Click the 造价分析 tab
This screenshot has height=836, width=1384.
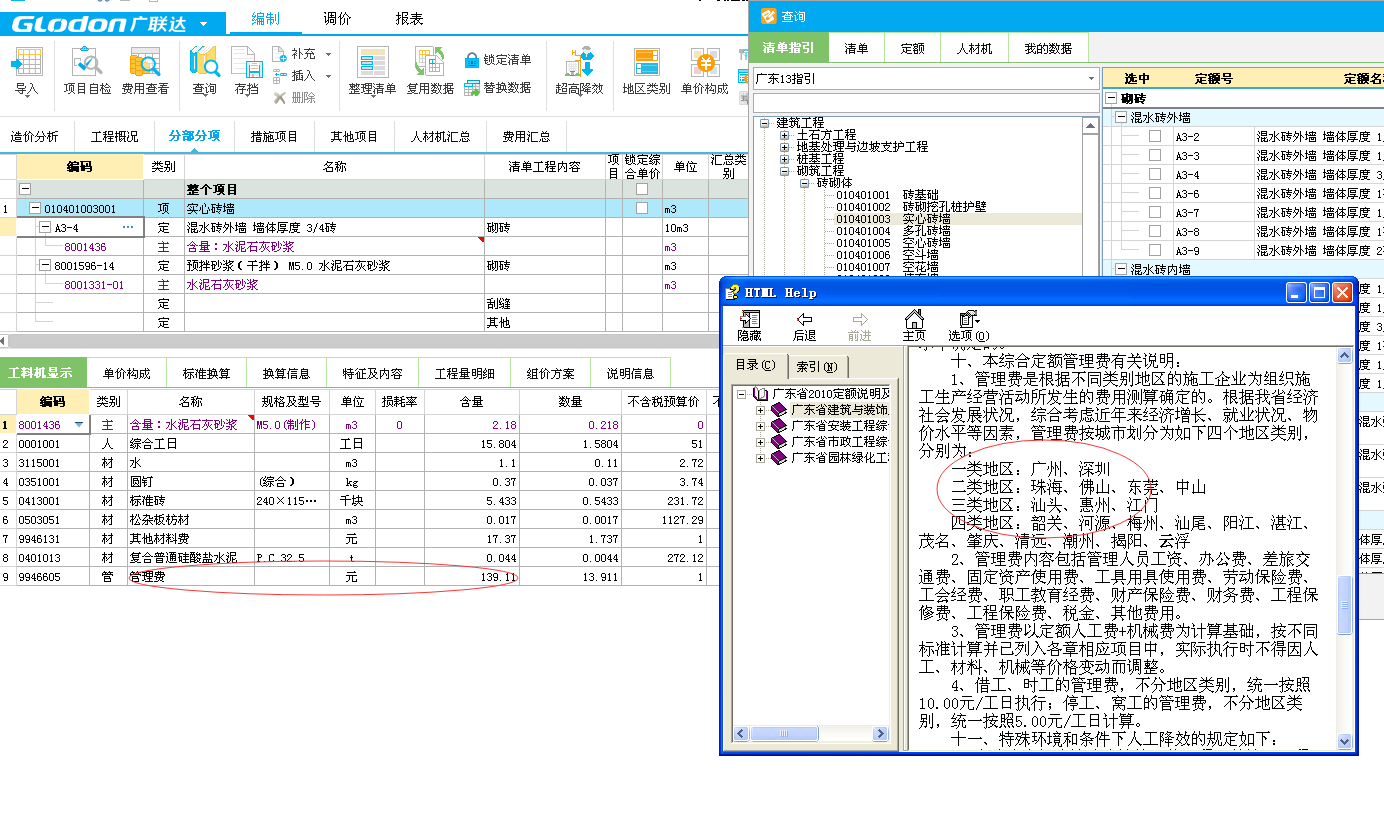[x=34, y=136]
